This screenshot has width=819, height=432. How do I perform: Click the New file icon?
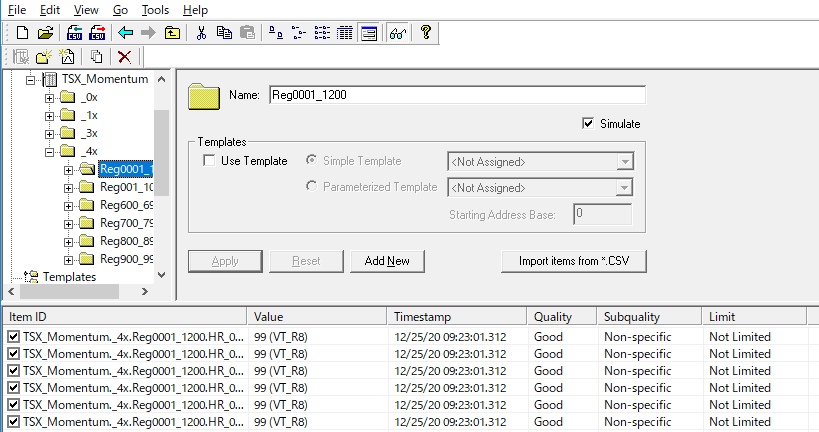coord(22,33)
